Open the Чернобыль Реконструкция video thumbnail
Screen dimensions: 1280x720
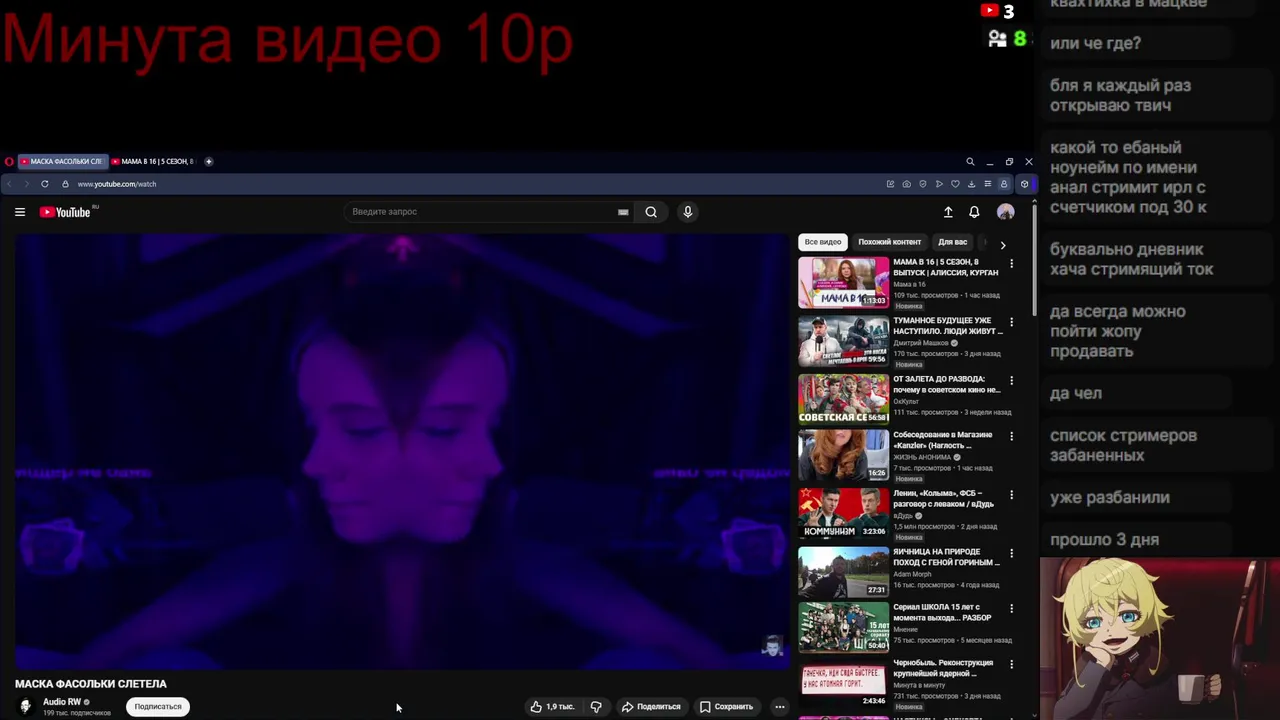[843, 682]
